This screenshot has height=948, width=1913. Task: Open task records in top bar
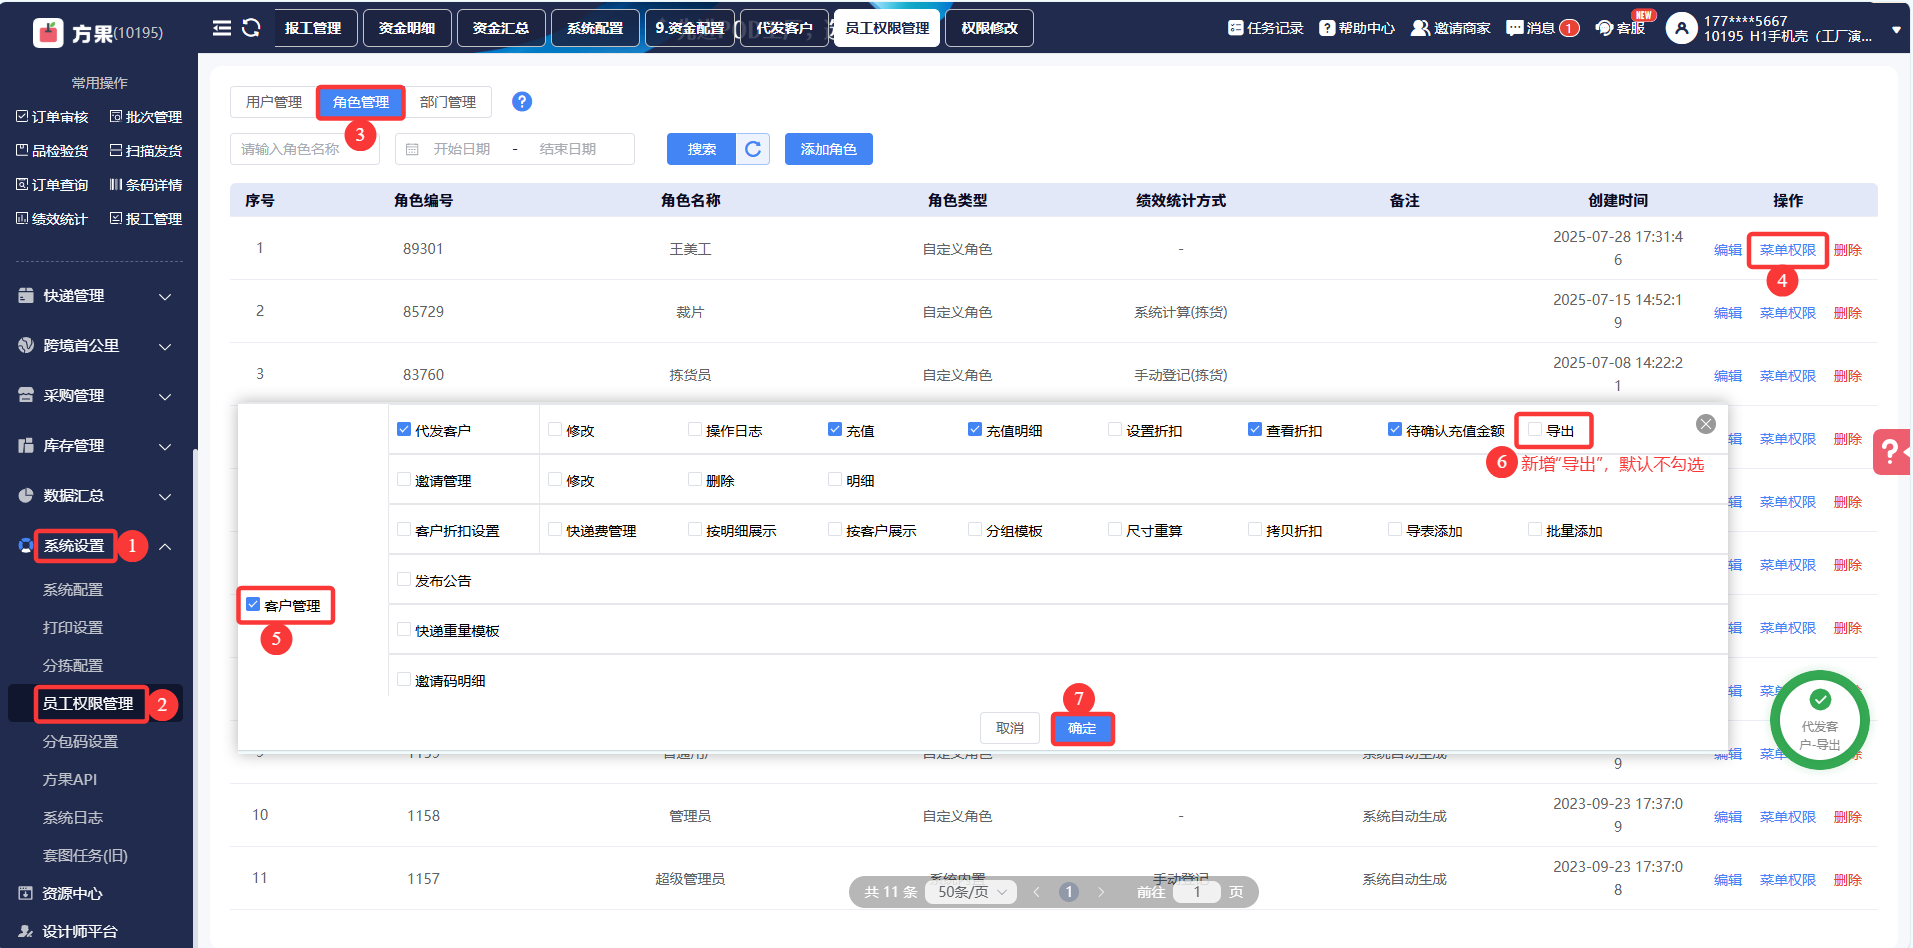point(1266,28)
